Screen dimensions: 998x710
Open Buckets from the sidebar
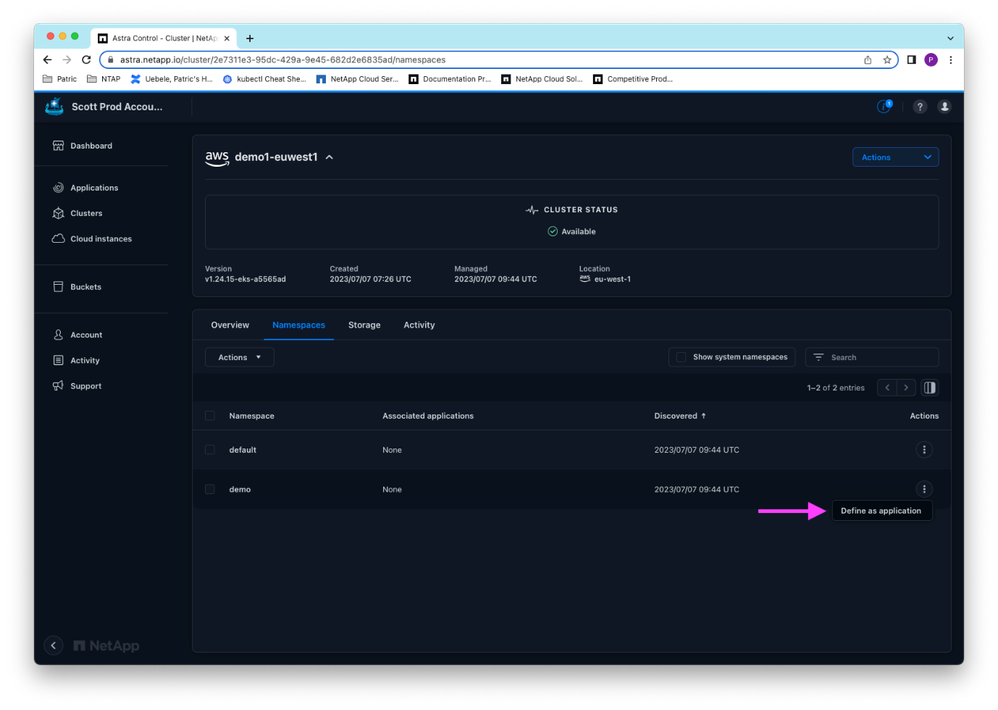(x=78, y=287)
